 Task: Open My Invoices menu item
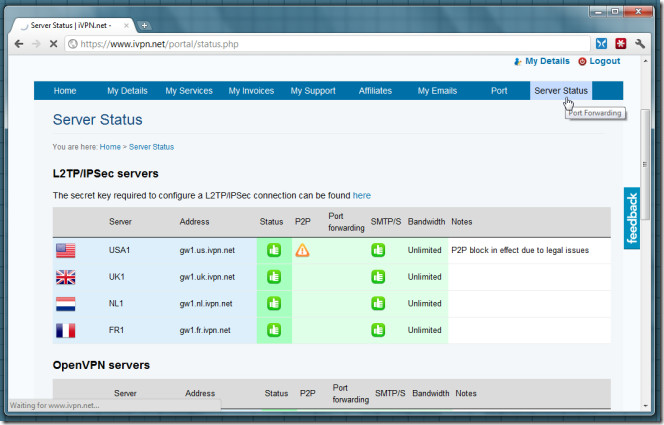pos(251,91)
